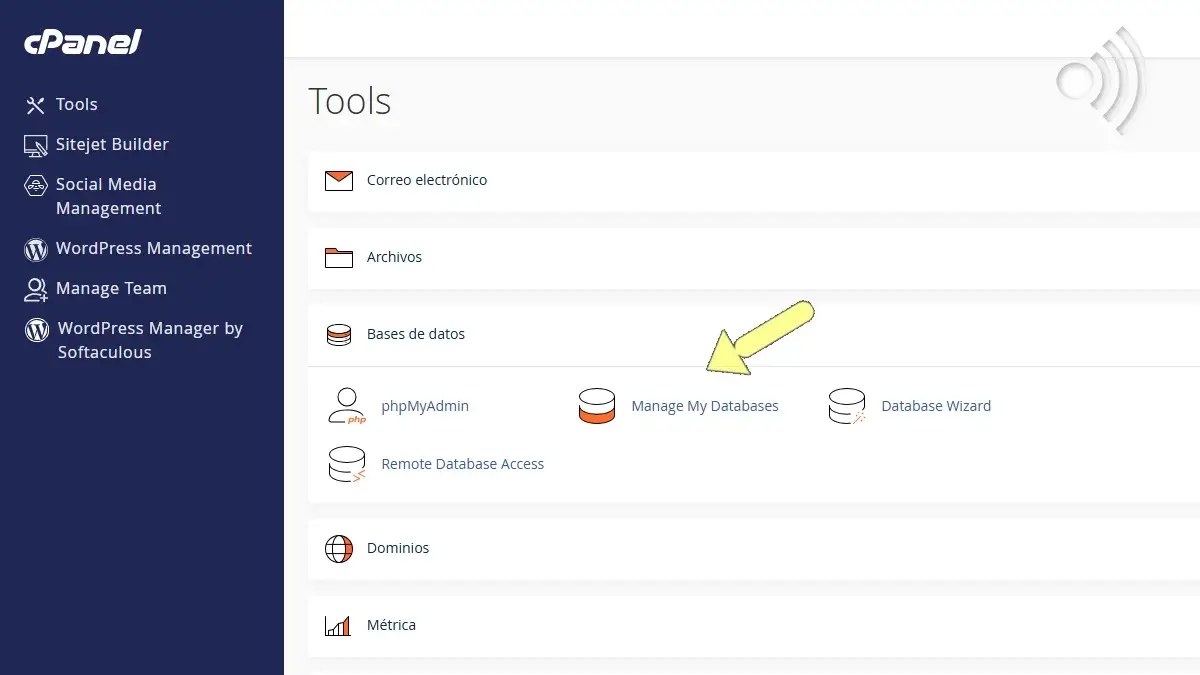Screen dimensions: 1200x675
Task: Select the Database Wizard icon
Action: pos(847,405)
